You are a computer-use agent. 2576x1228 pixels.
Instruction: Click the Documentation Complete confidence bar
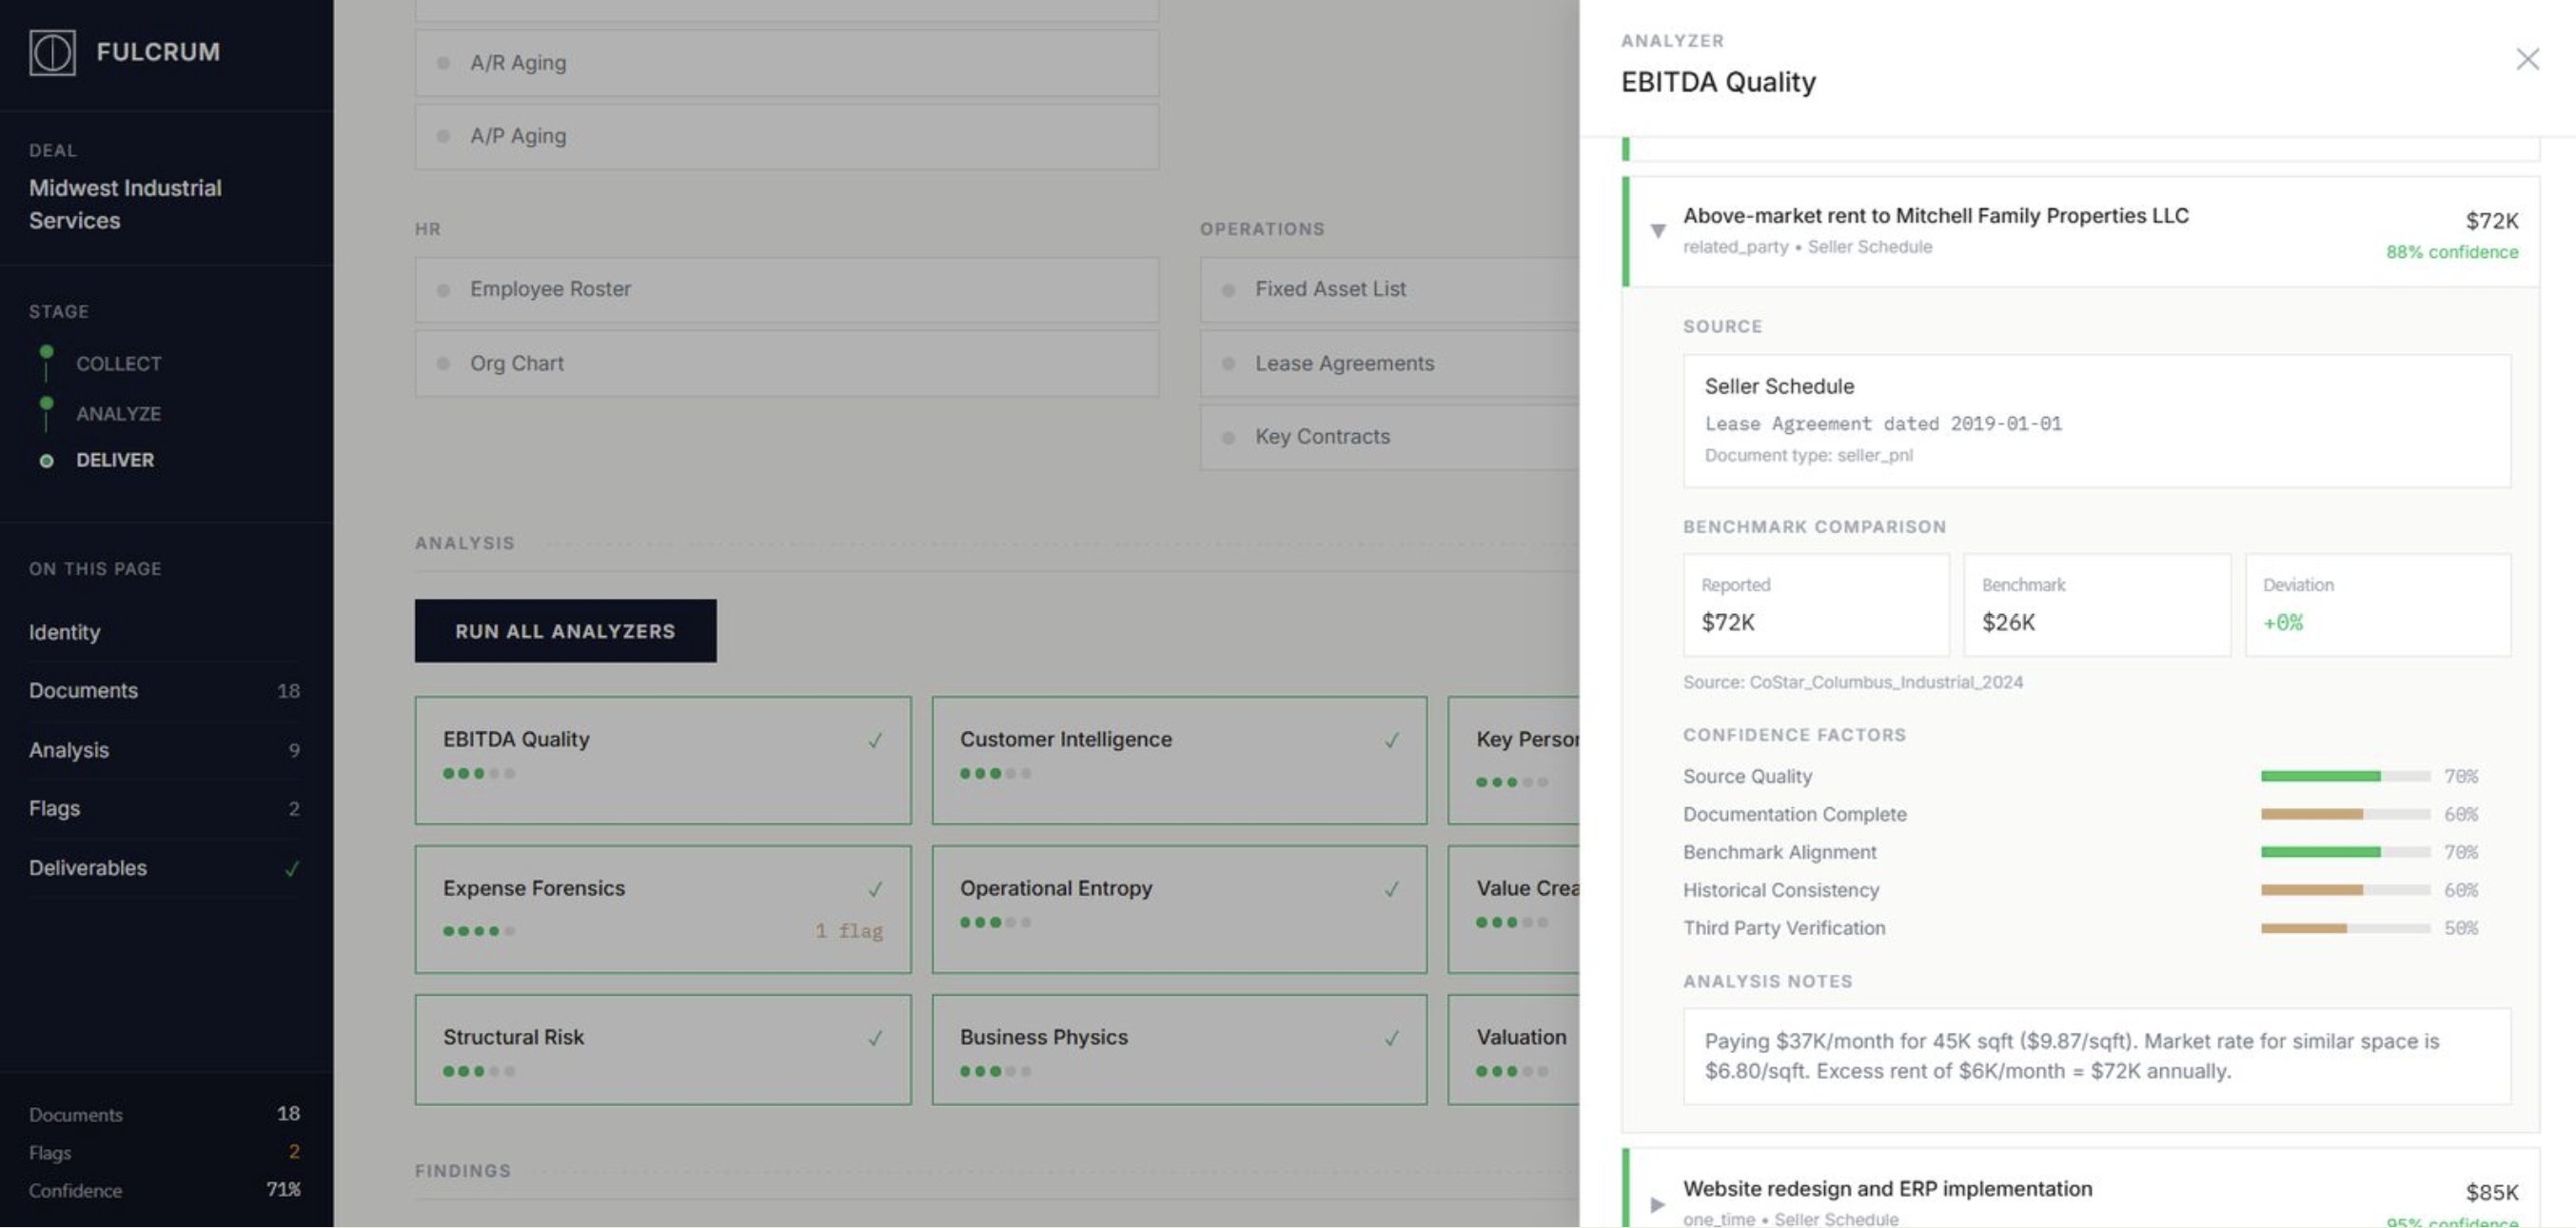(2345, 815)
